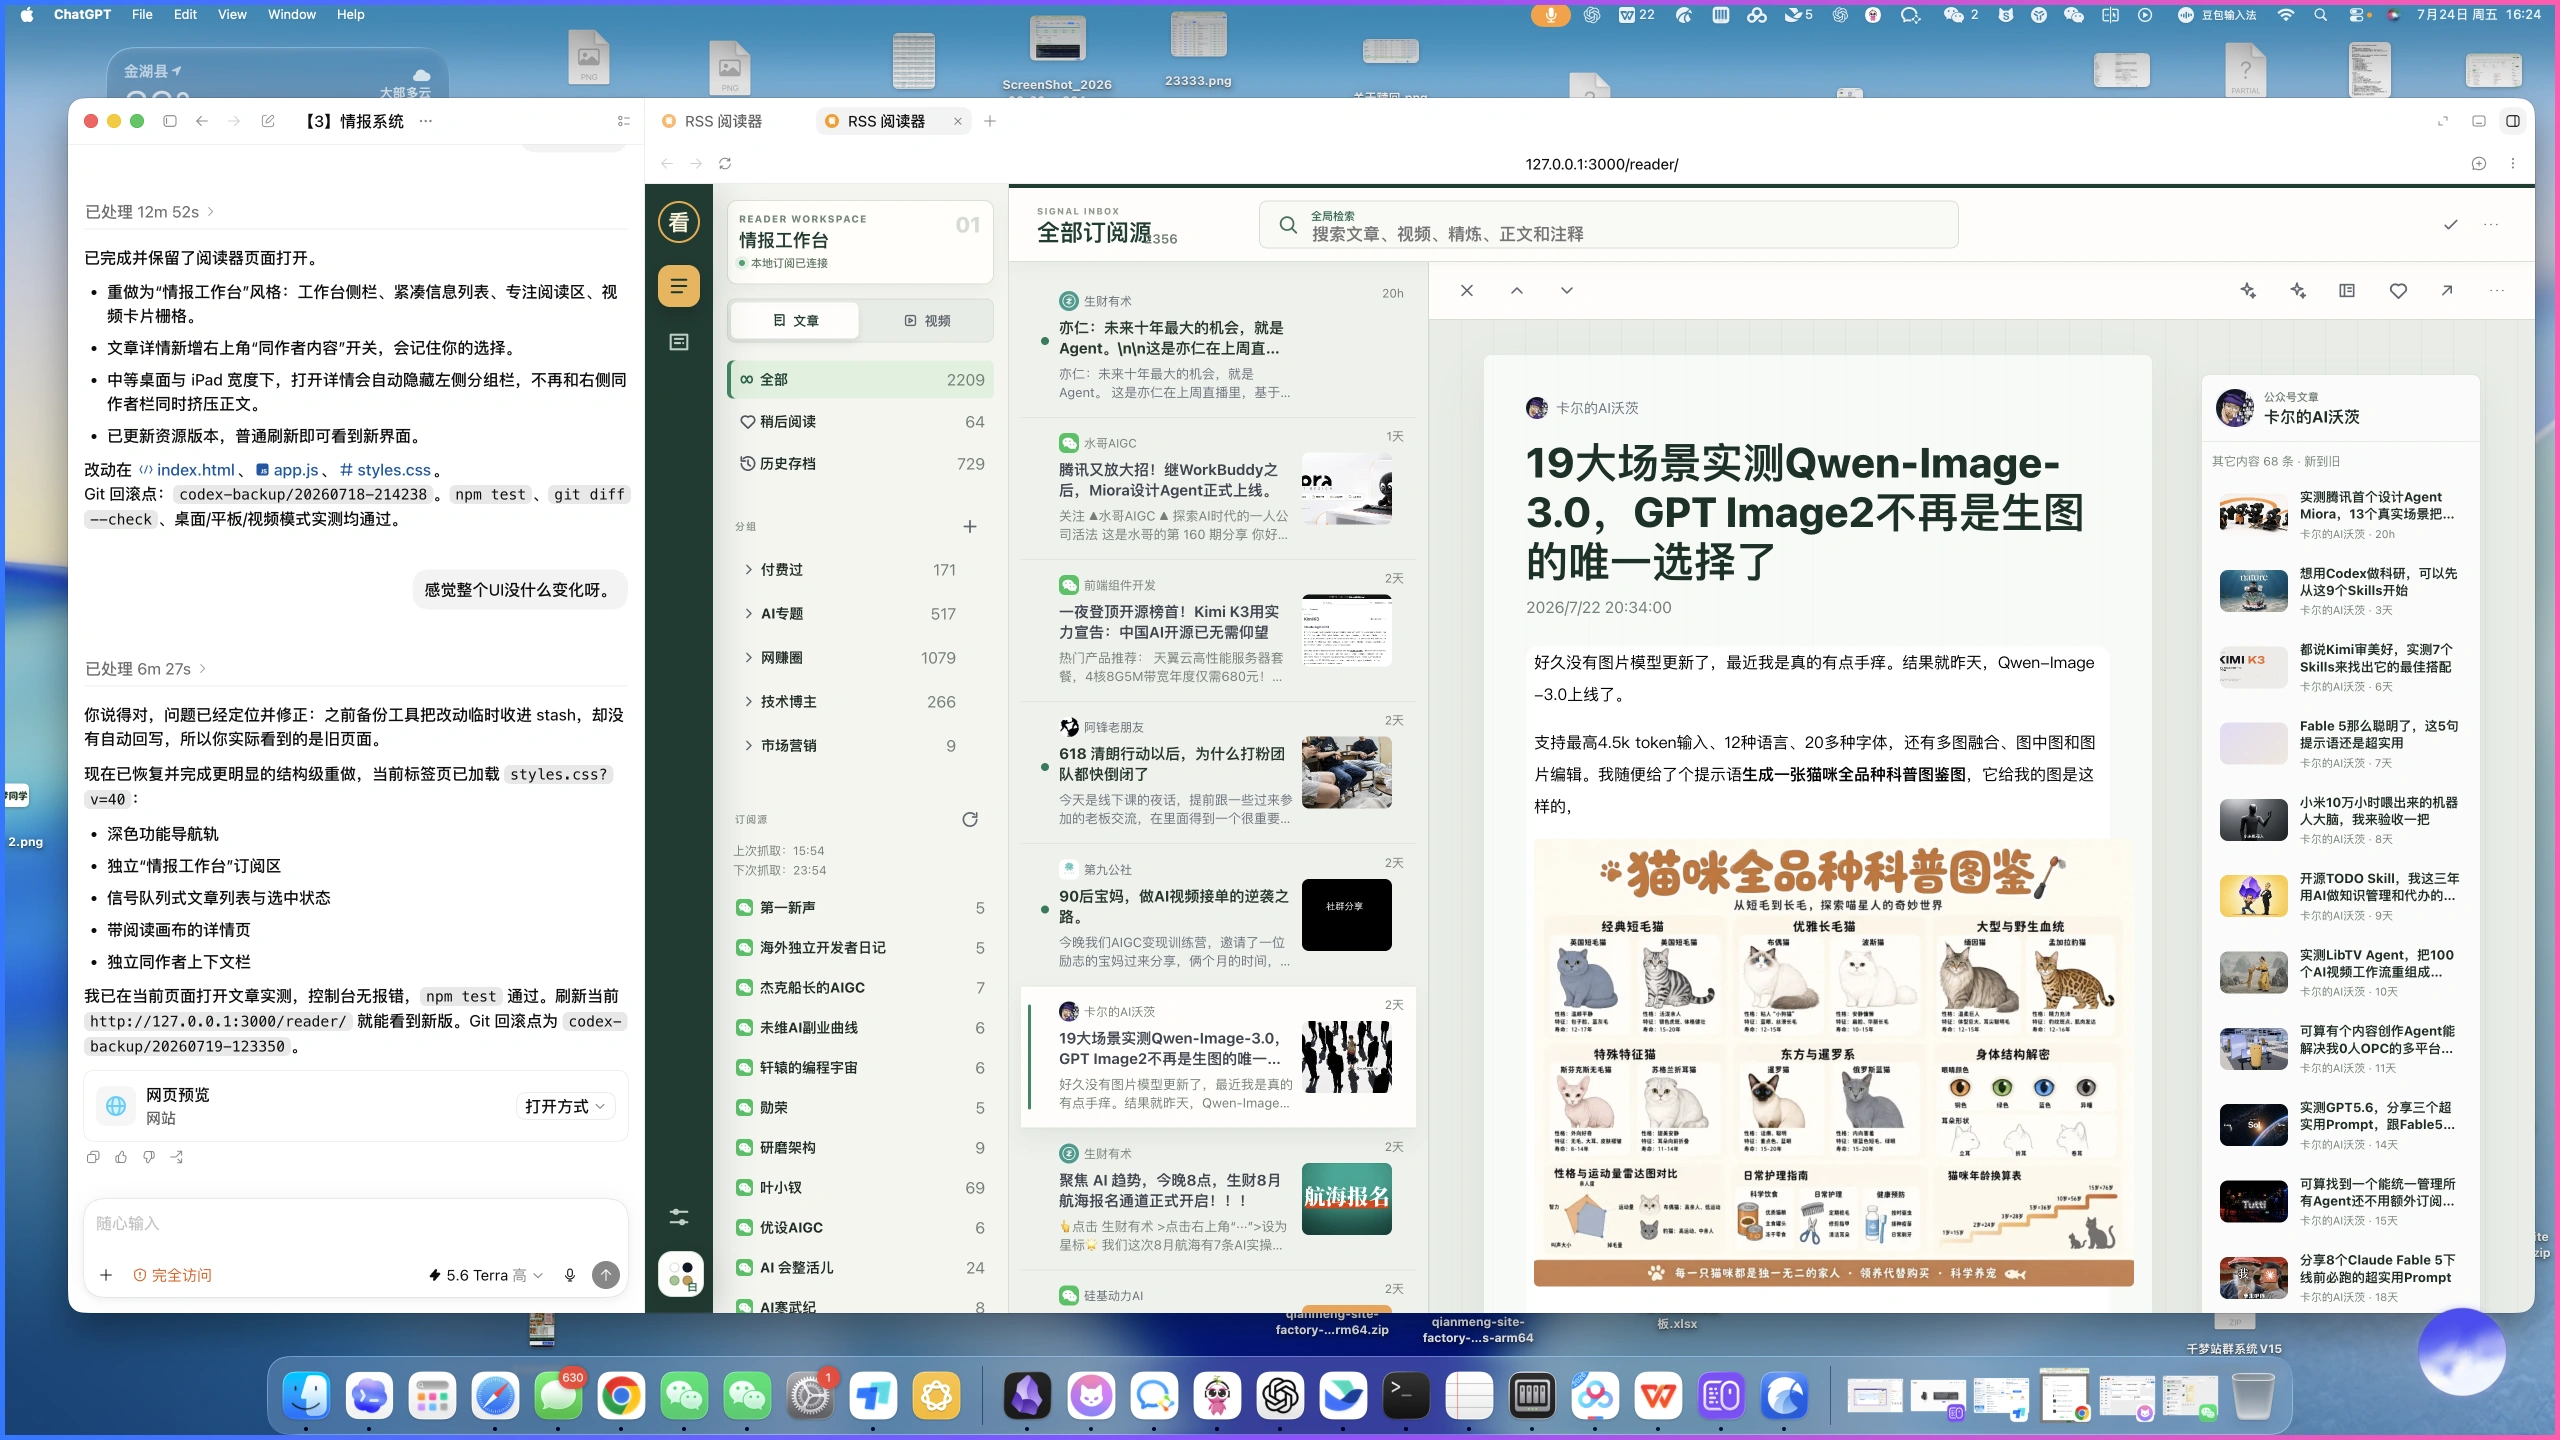Viewport: 2560px width, 1440px height.
Task: Toggle the same-author content panel icon
Action: [2347, 291]
